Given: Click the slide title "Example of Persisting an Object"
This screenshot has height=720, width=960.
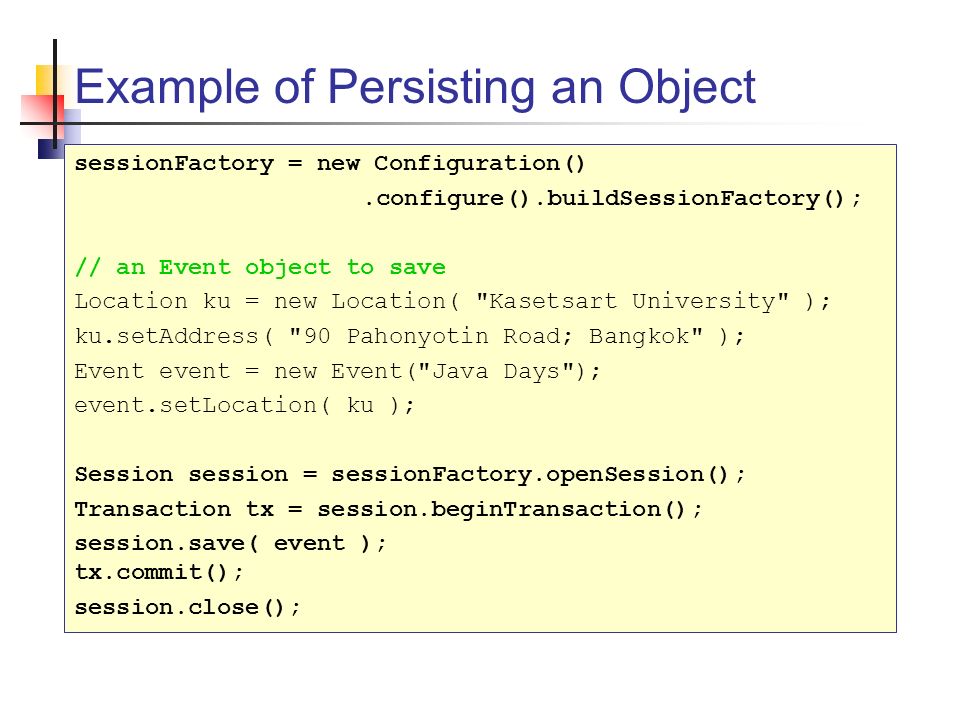Looking at the screenshot, I should pyautogui.click(x=414, y=88).
